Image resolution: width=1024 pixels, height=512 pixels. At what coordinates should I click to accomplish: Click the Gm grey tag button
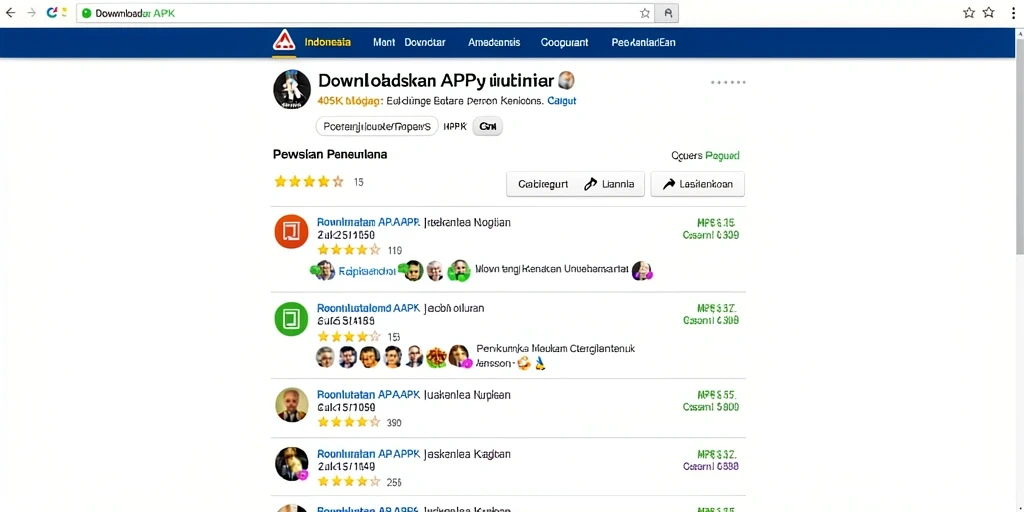click(x=487, y=127)
